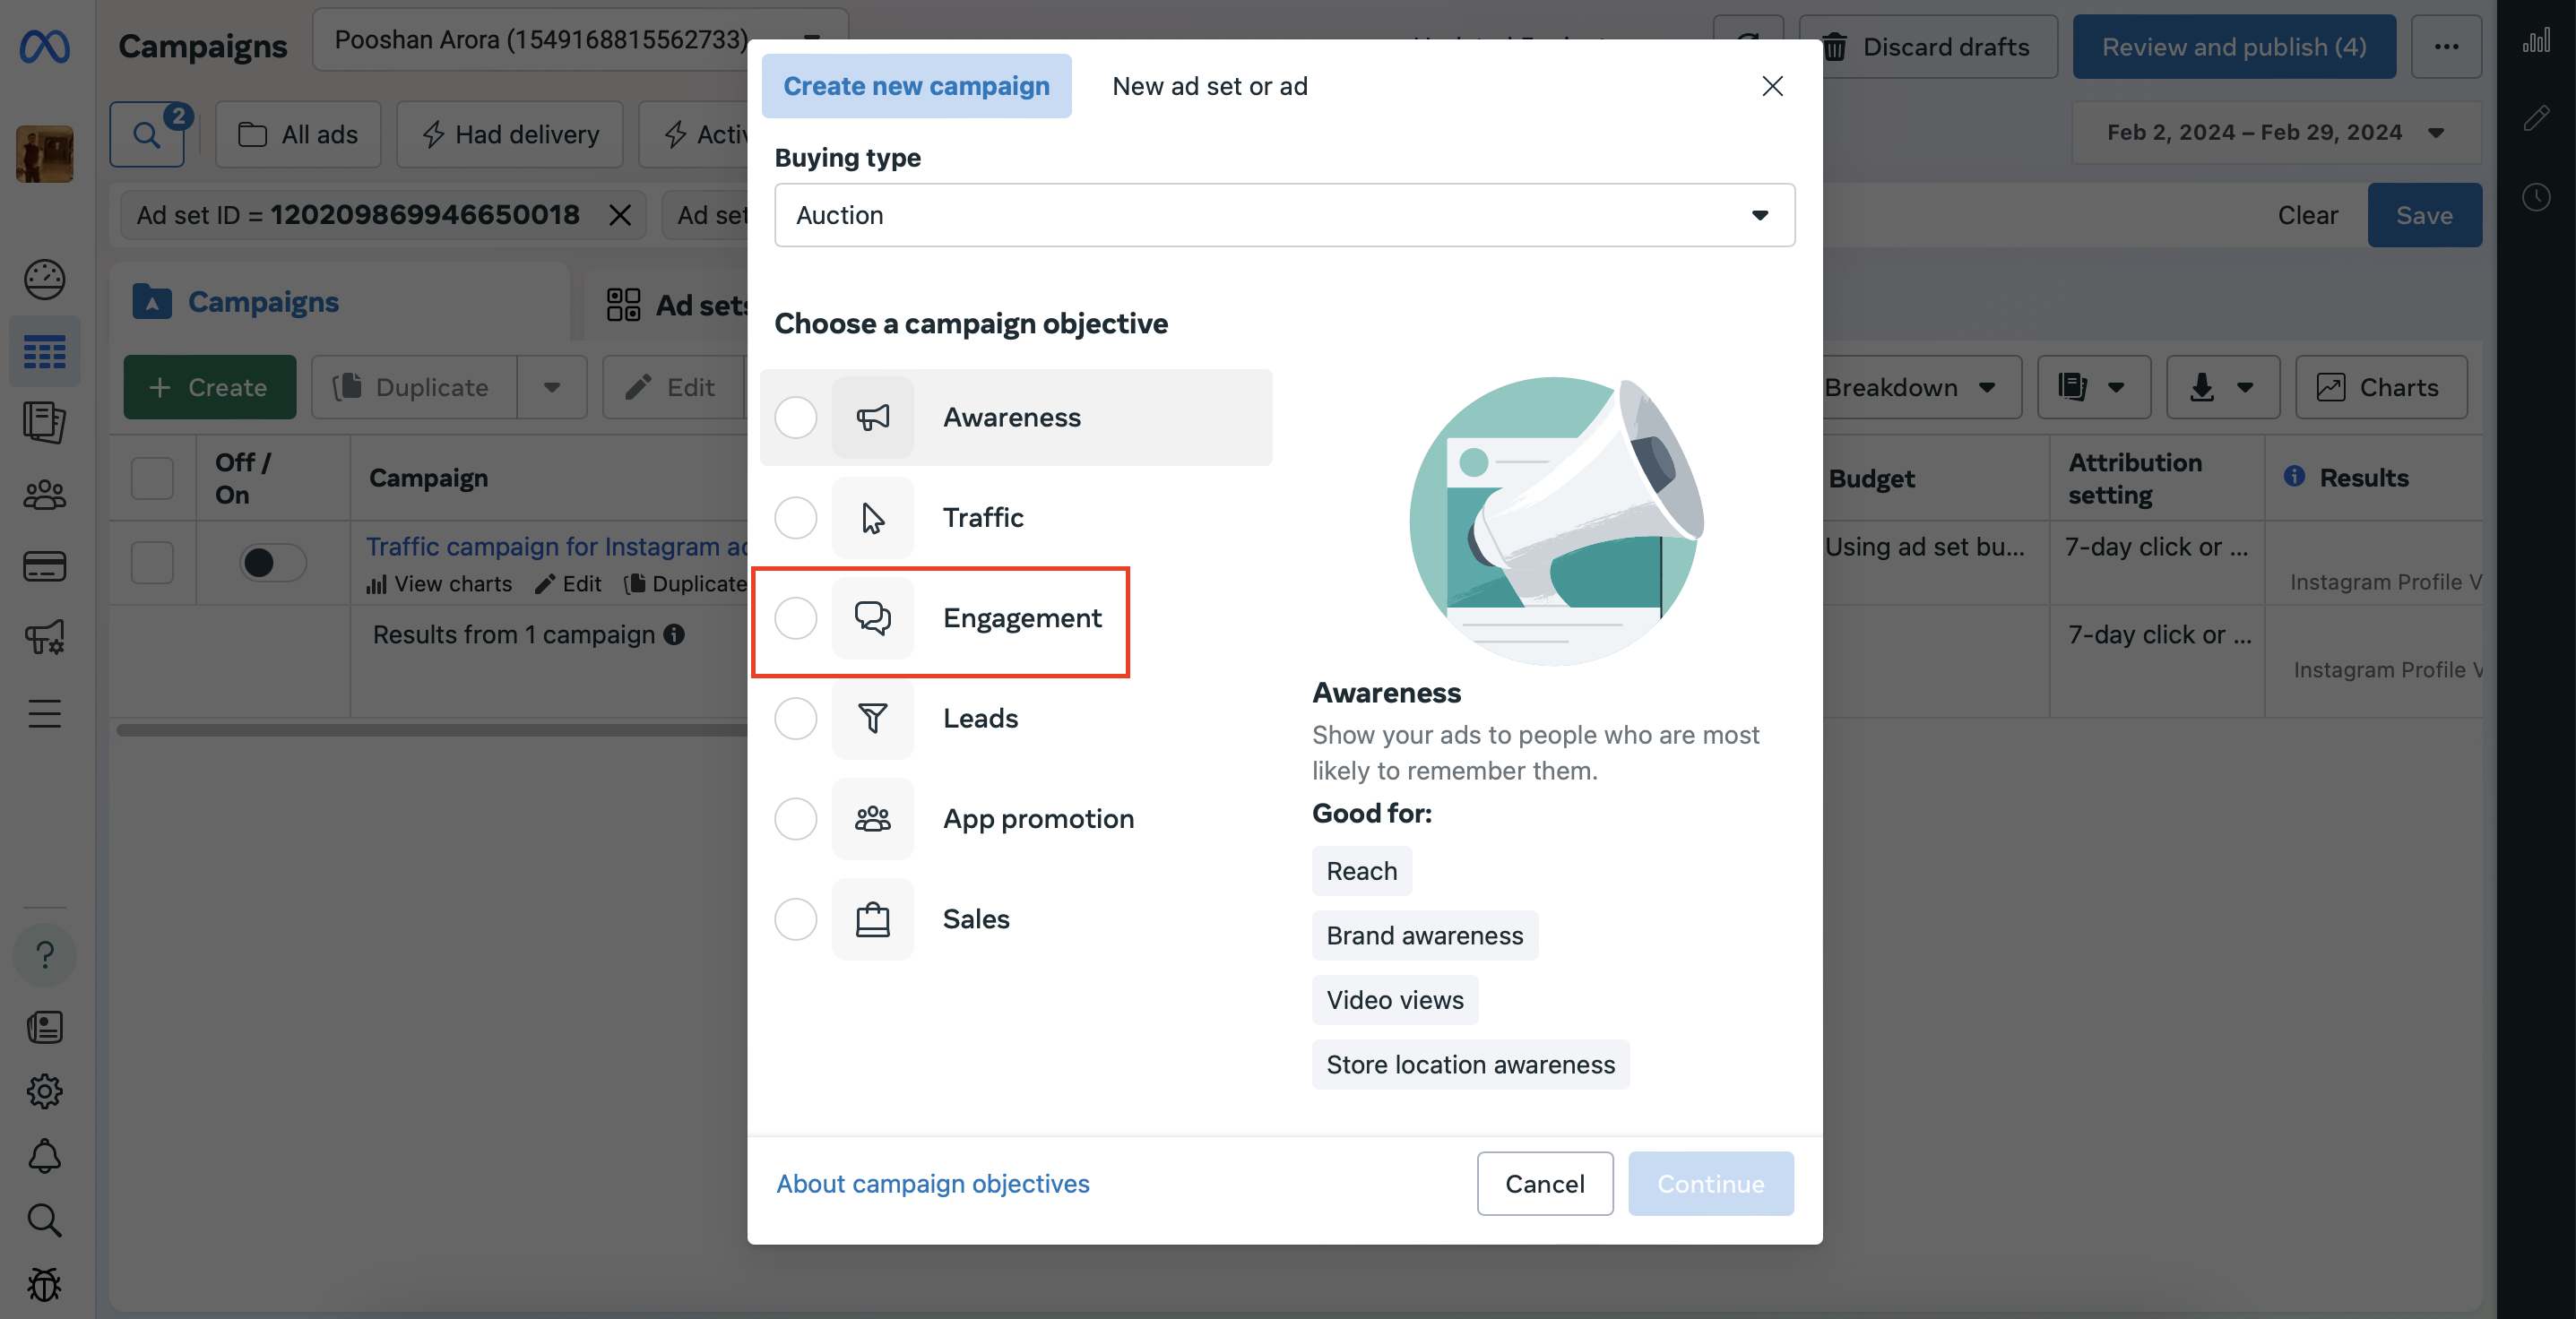The width and height of the screenshot is (2576, 1319).
Task: Click the horizontal scrollbar under the campaigns table
Action: point(432,730)
